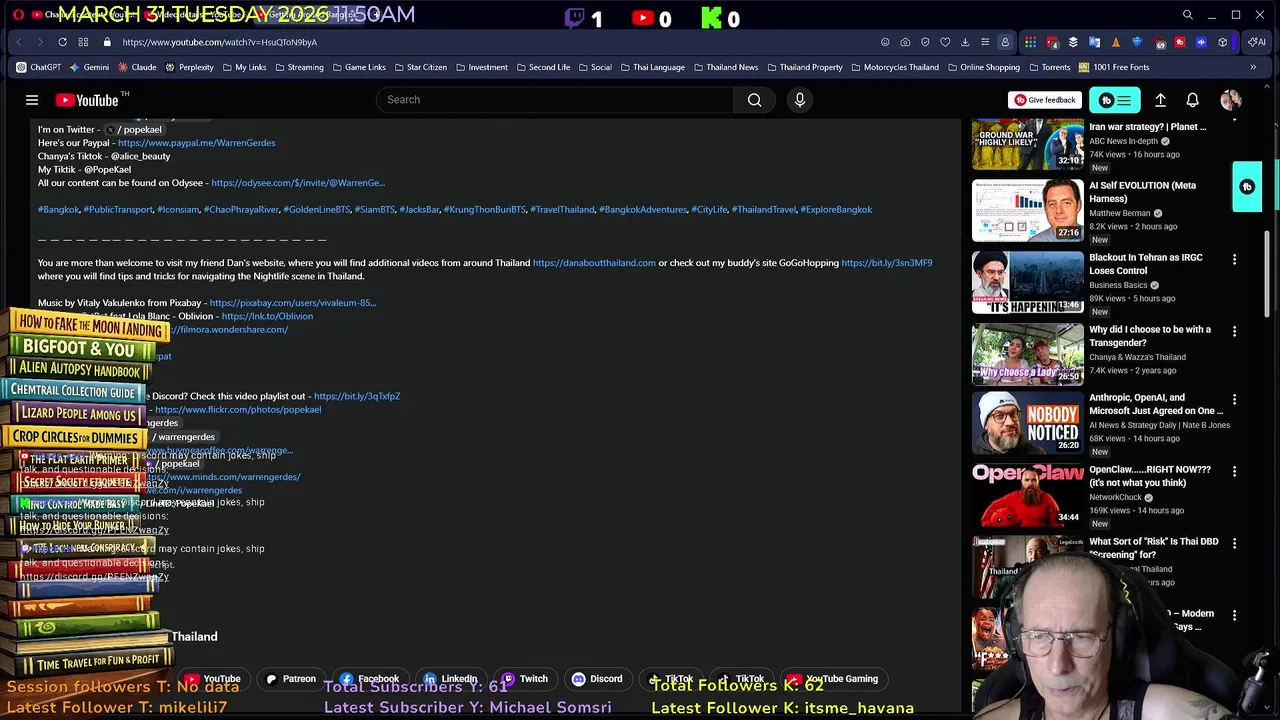Expand the Streaming bookmark folder

298,67
